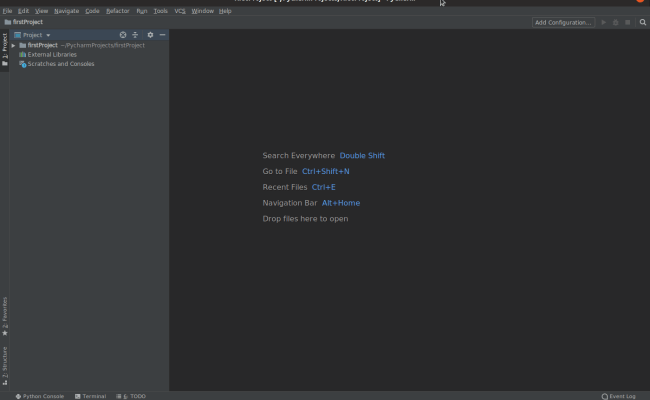This screenshot has width=650, height=400.
Task: Toggle the 2: Favorites side tab
Action: [5, 316]
